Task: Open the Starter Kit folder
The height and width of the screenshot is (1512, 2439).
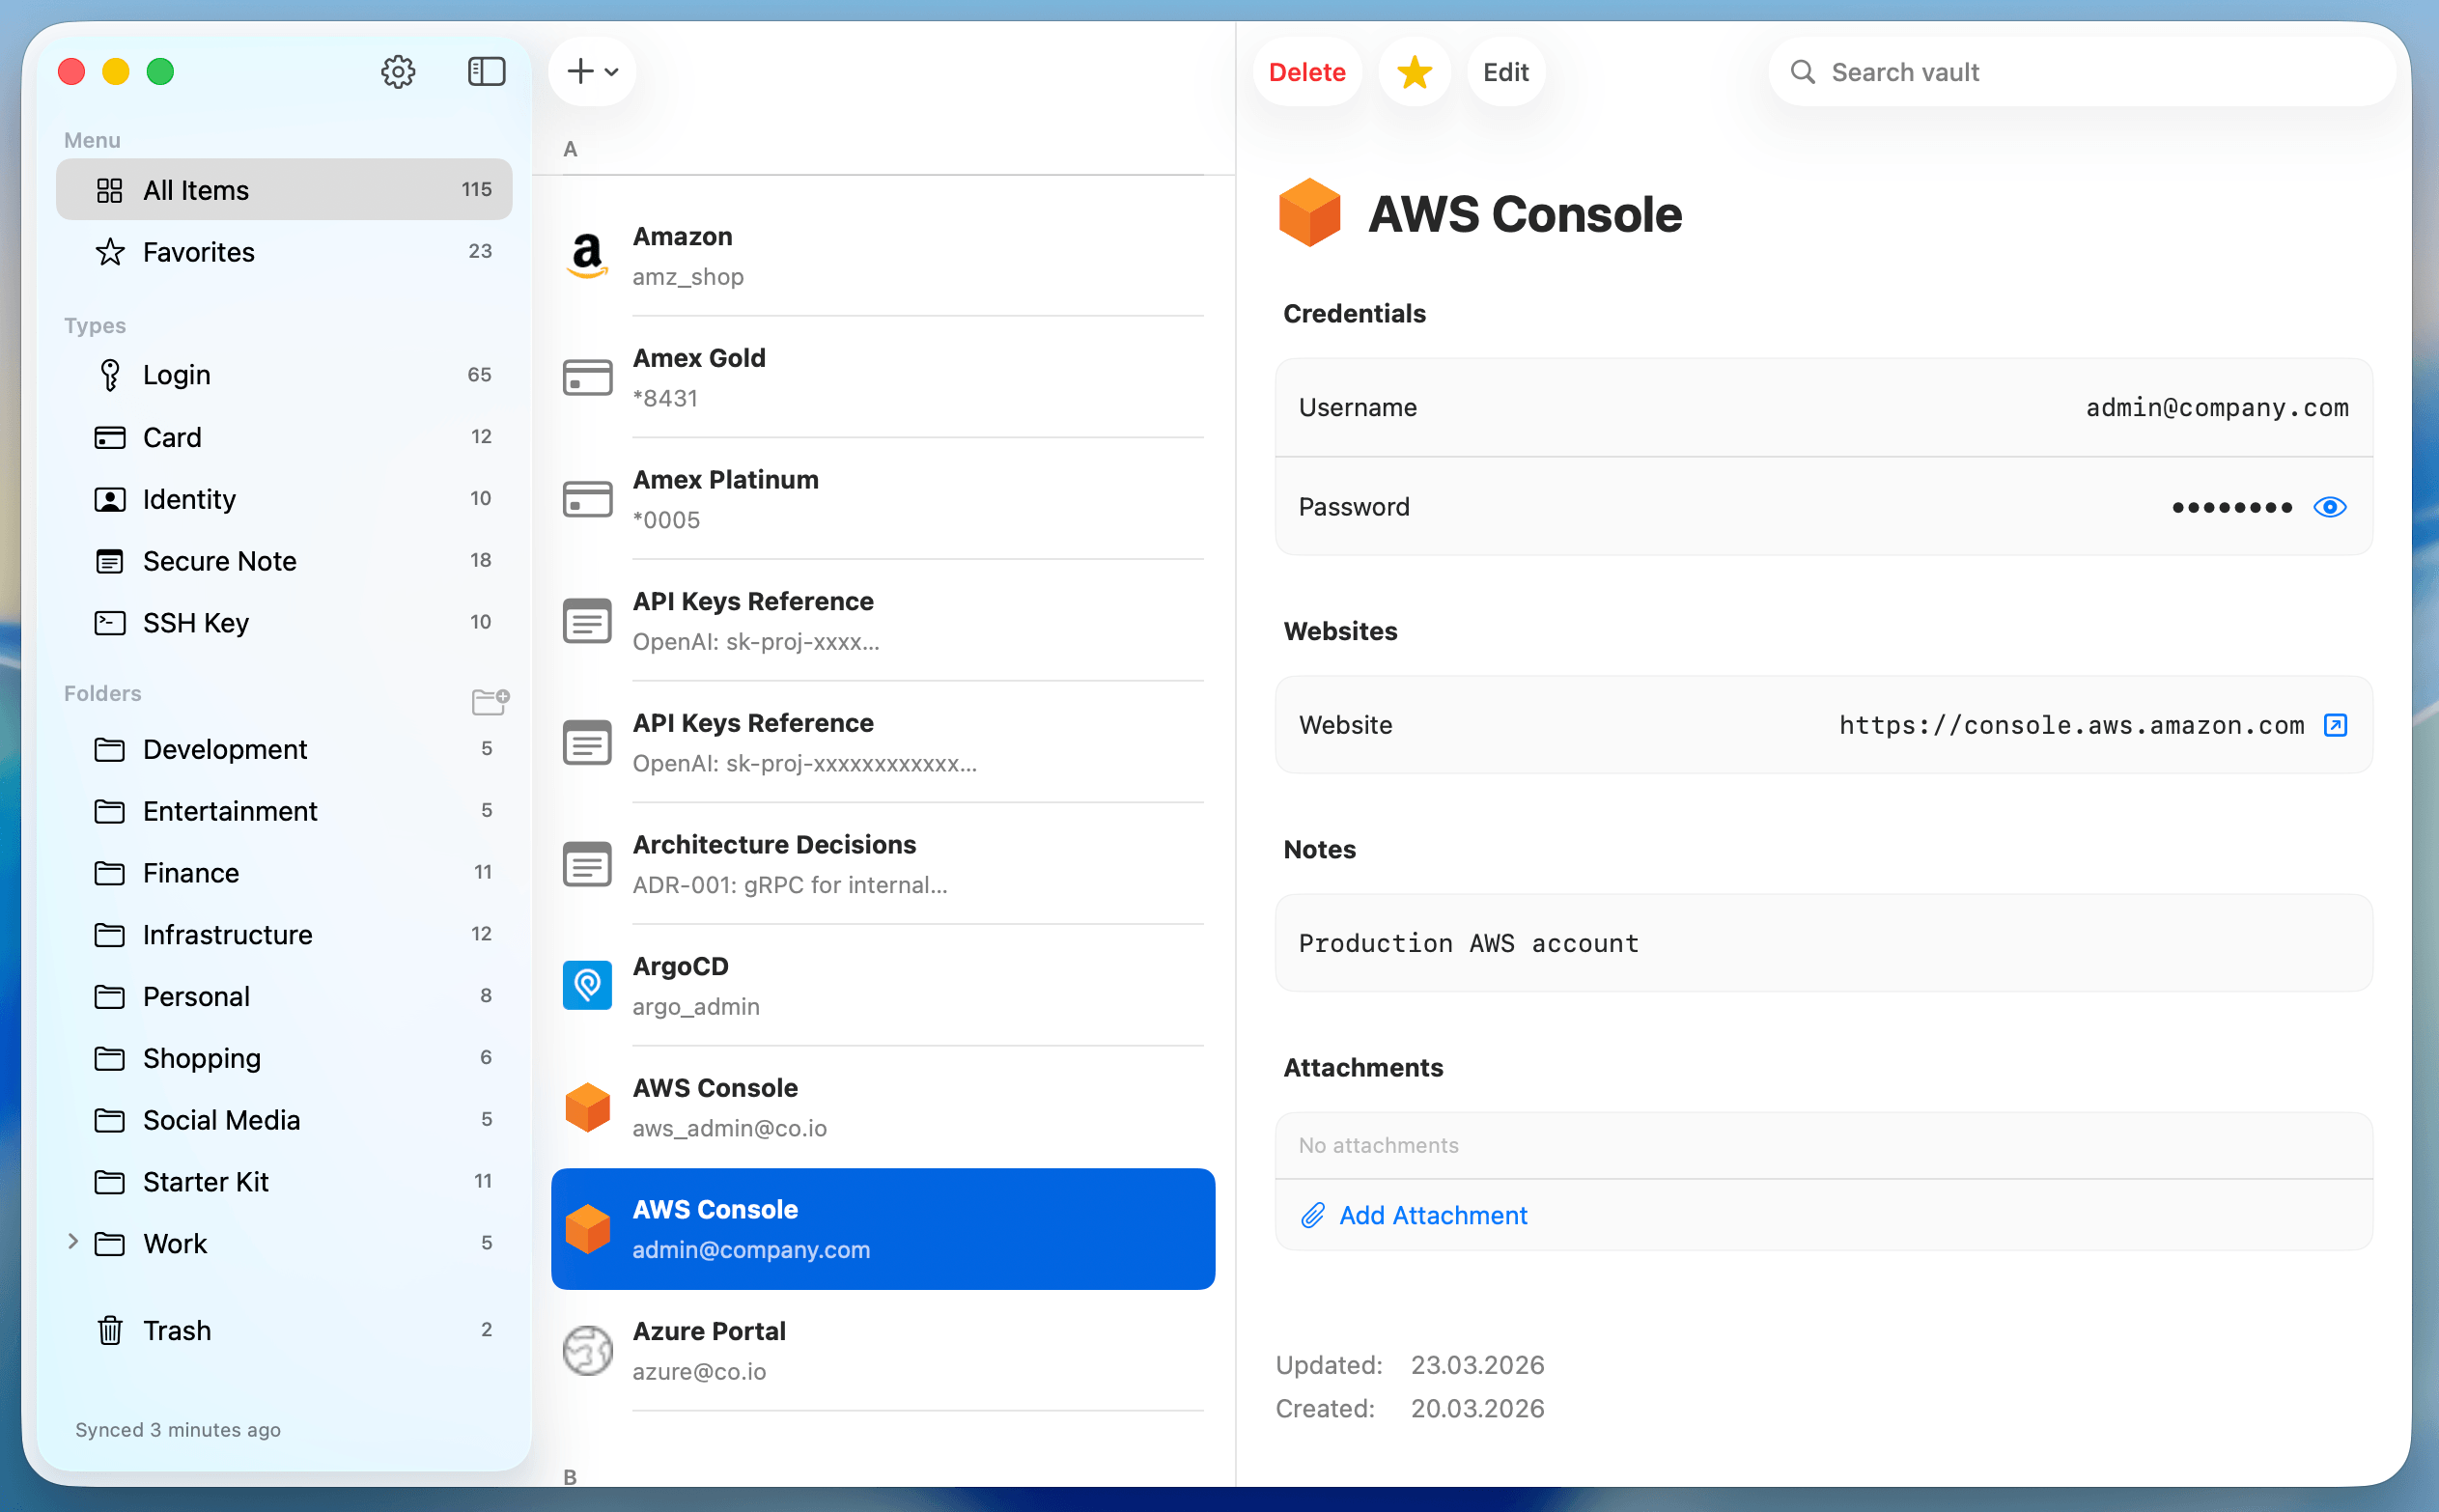Action: (x=284, y=1182)
